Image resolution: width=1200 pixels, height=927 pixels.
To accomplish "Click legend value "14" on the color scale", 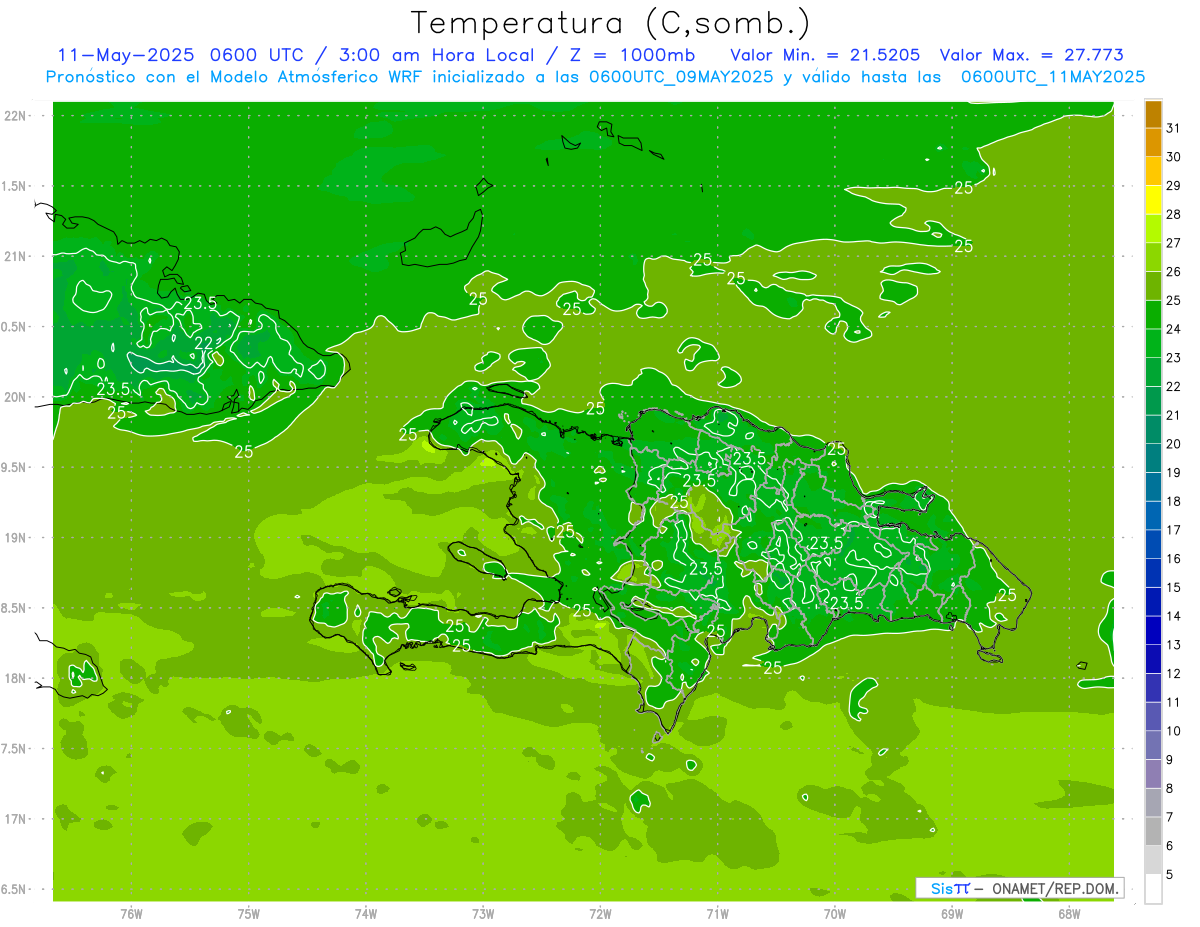I will pos(1174,616).
